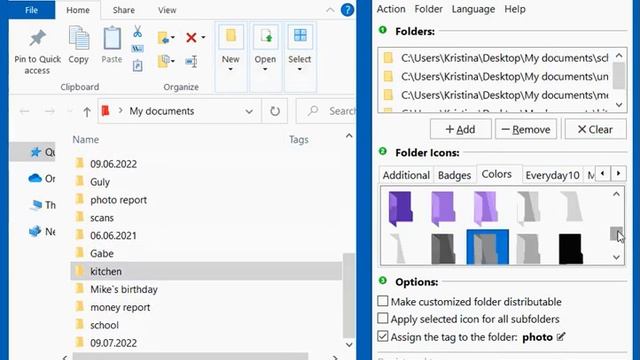Click the red Delete X icon
The width and height of the screenshot is (640, 360).
pos(191,38)
